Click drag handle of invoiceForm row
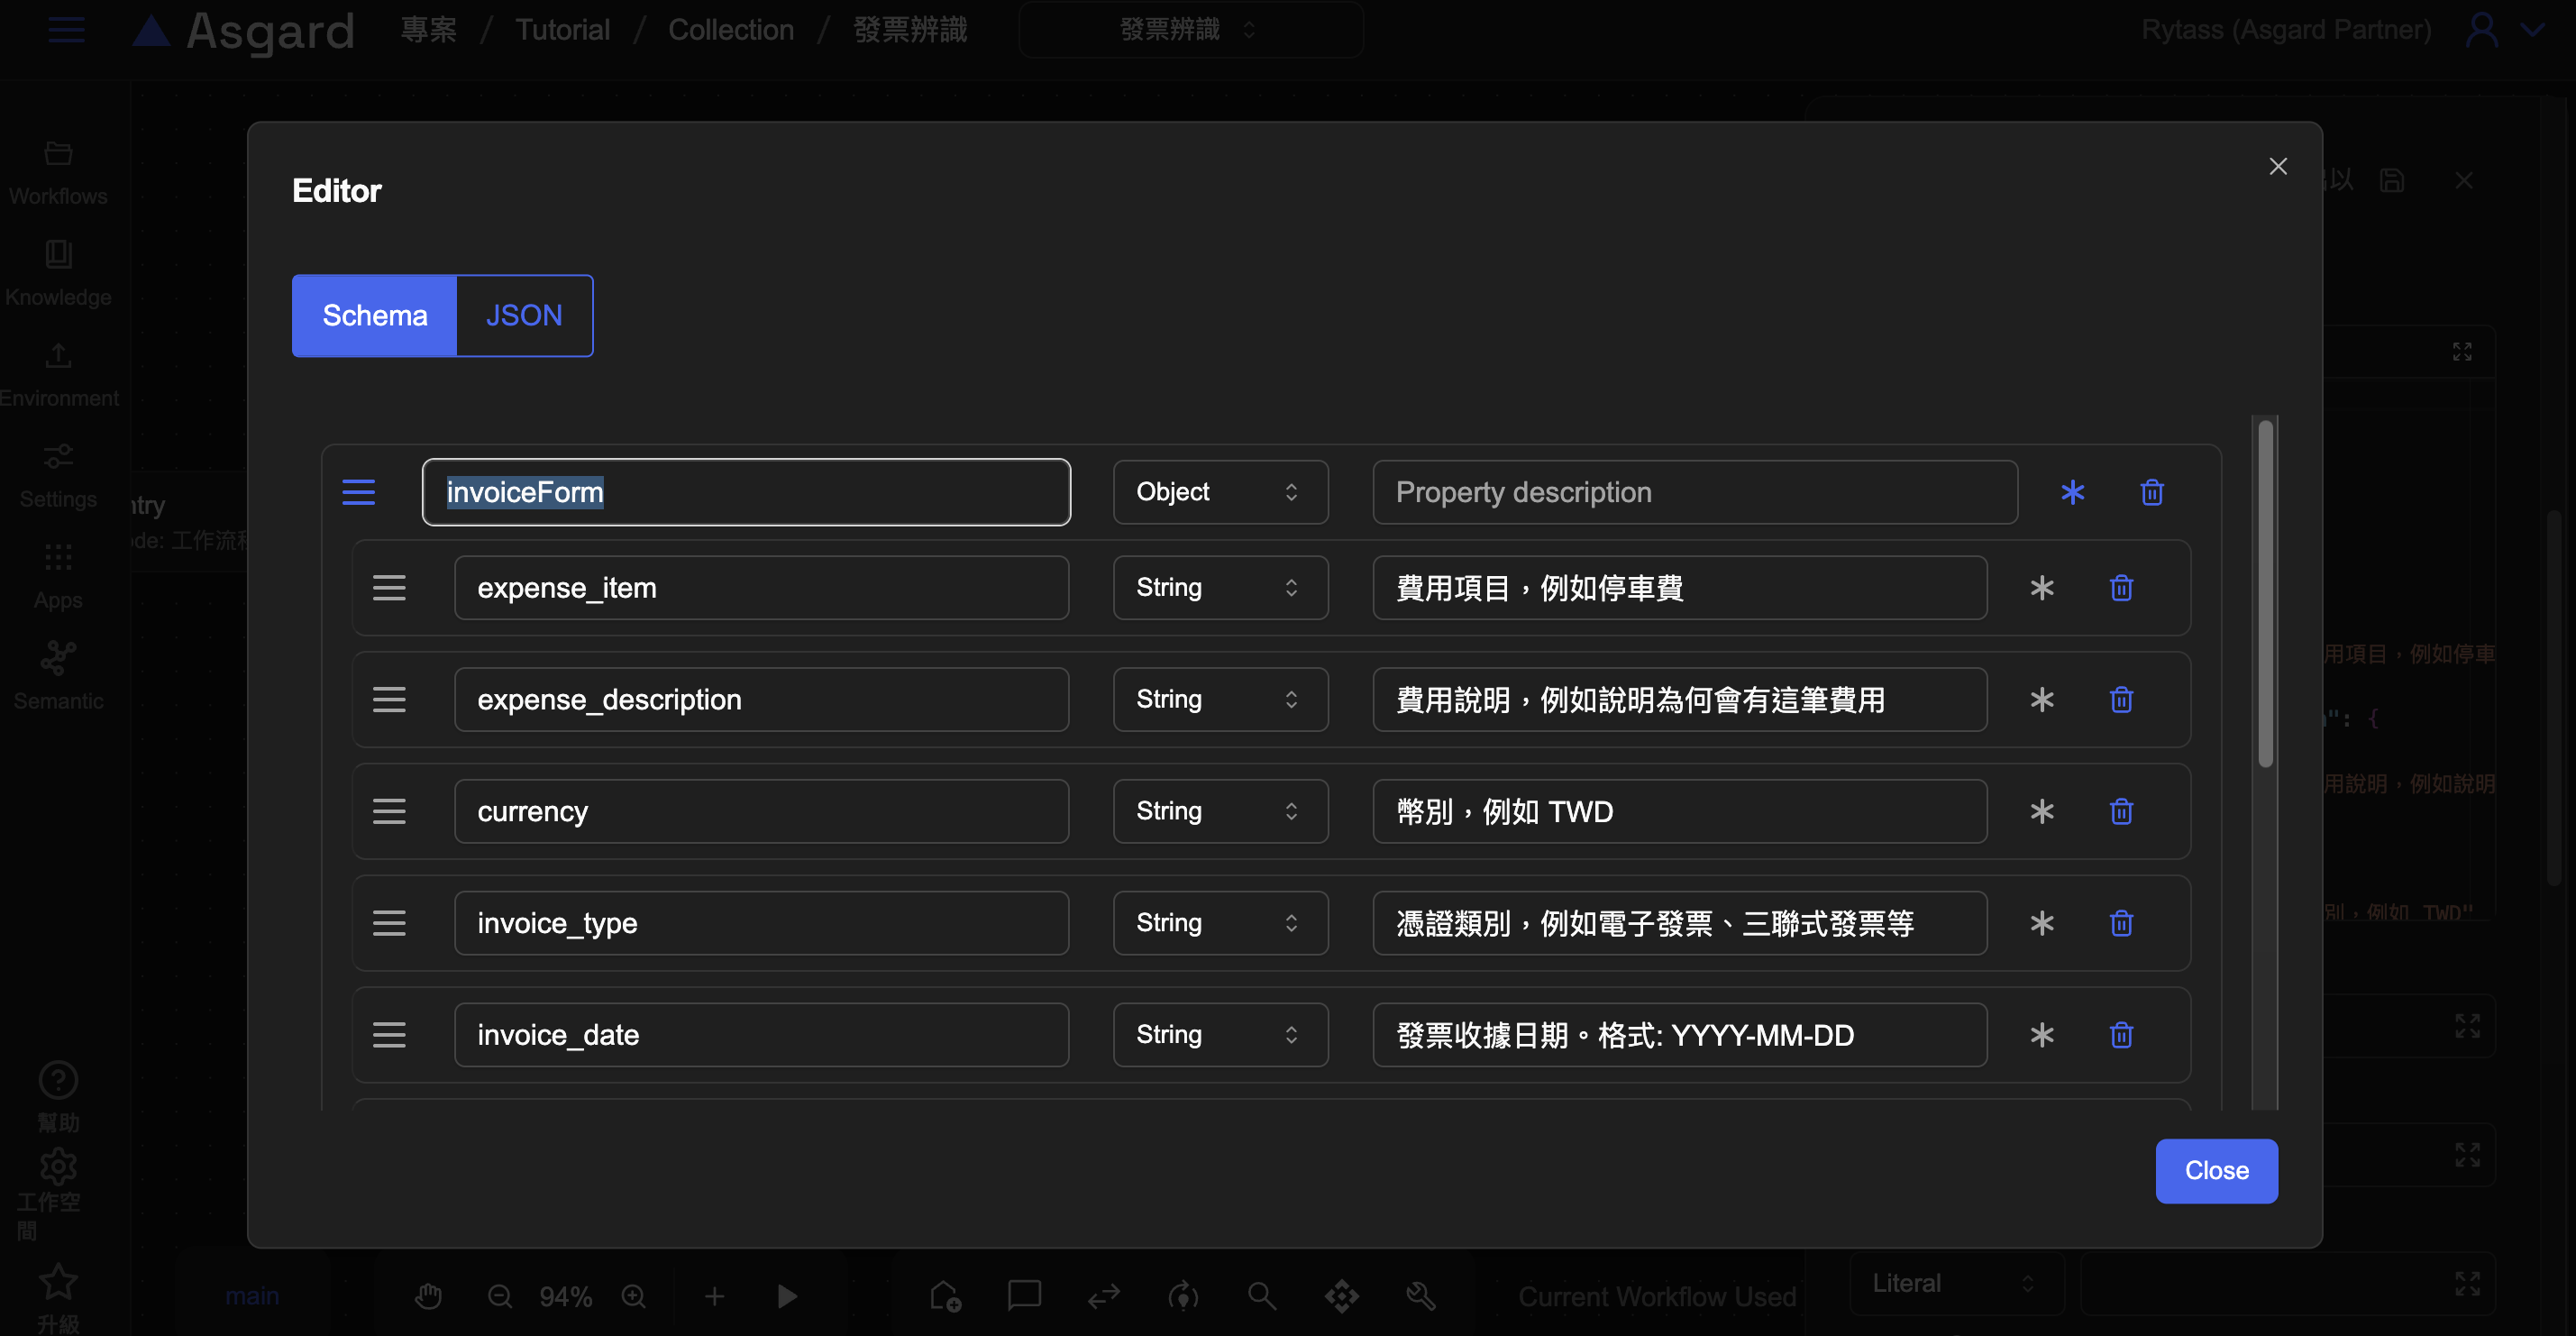This screenshot has width=2576, height=1336. tap(358, 492)
